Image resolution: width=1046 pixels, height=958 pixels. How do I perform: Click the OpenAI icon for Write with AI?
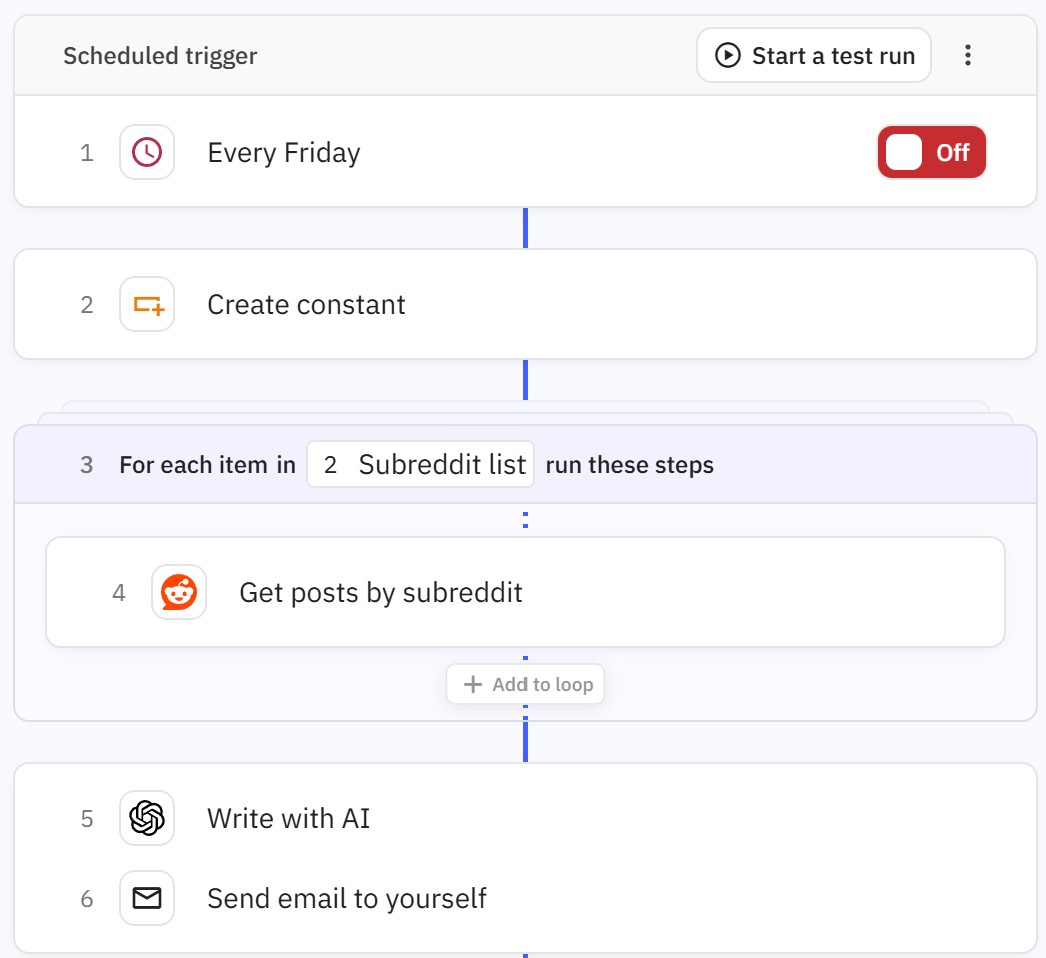pyautogui.click(x=147, y=818)
